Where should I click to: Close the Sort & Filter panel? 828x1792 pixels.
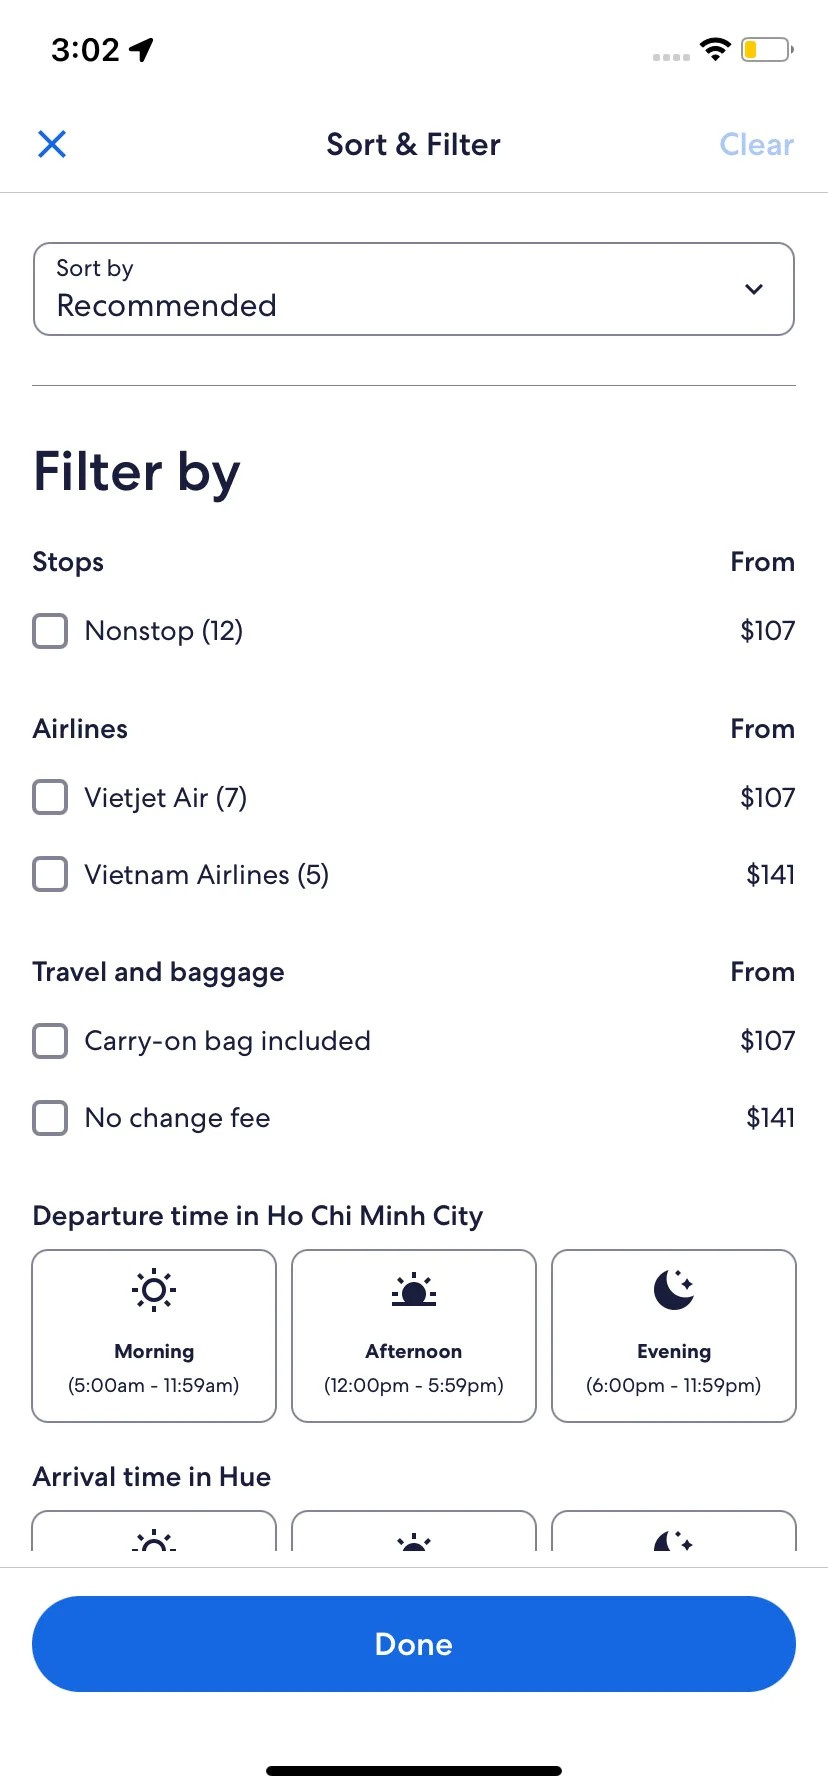(52, 144)
